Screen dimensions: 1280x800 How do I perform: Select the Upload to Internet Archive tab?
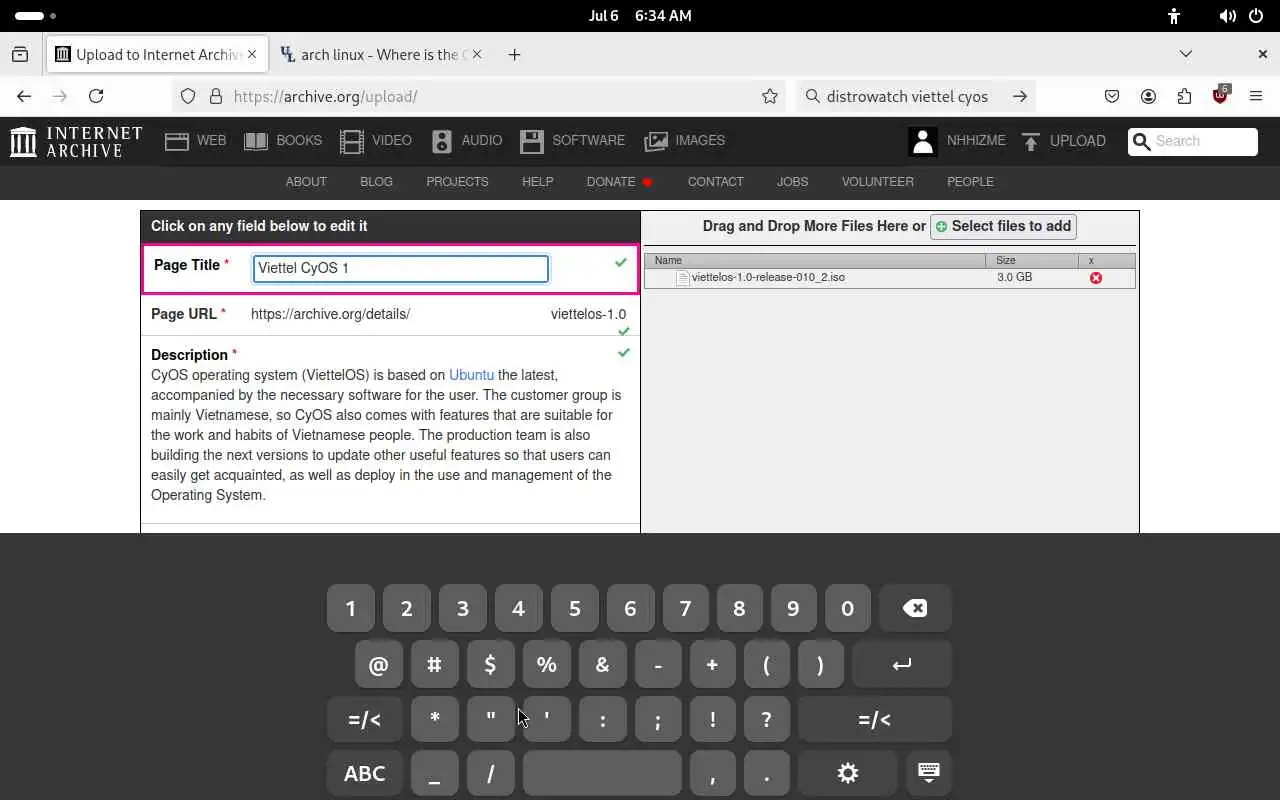pos(158,54)
